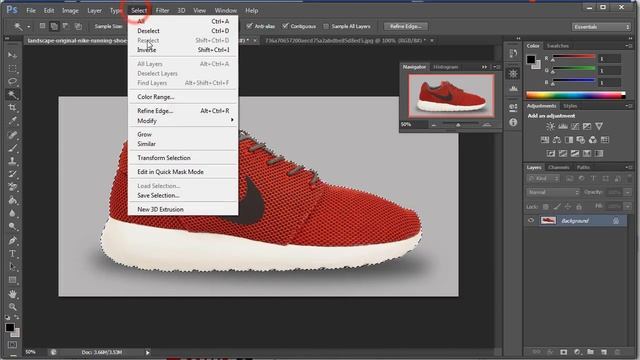
Task: Create new group in Layers panel
Action: point(590,352)
